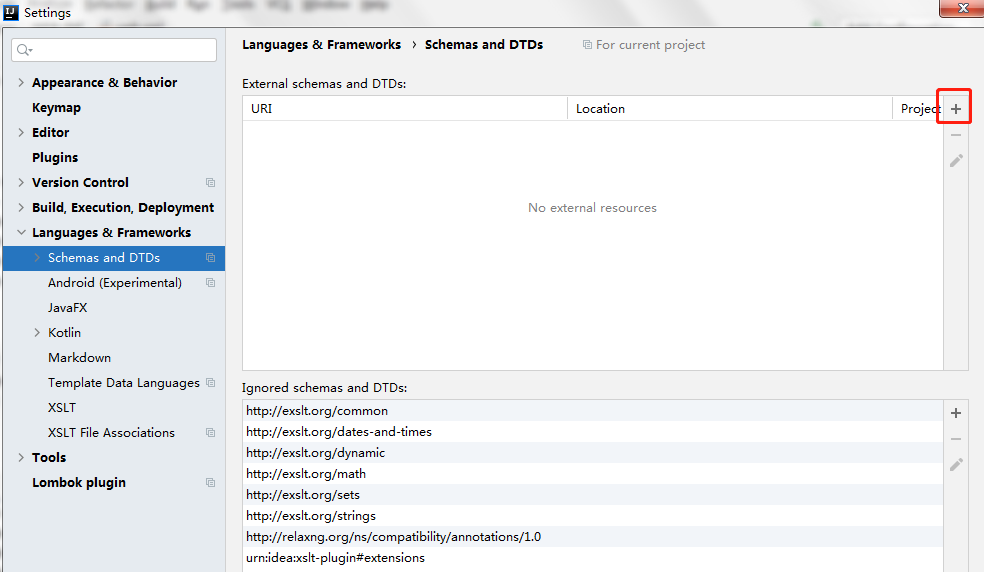Select JavaFX settings
The image size is (984, 572).
pyautogui.click(x=68, y=308)
